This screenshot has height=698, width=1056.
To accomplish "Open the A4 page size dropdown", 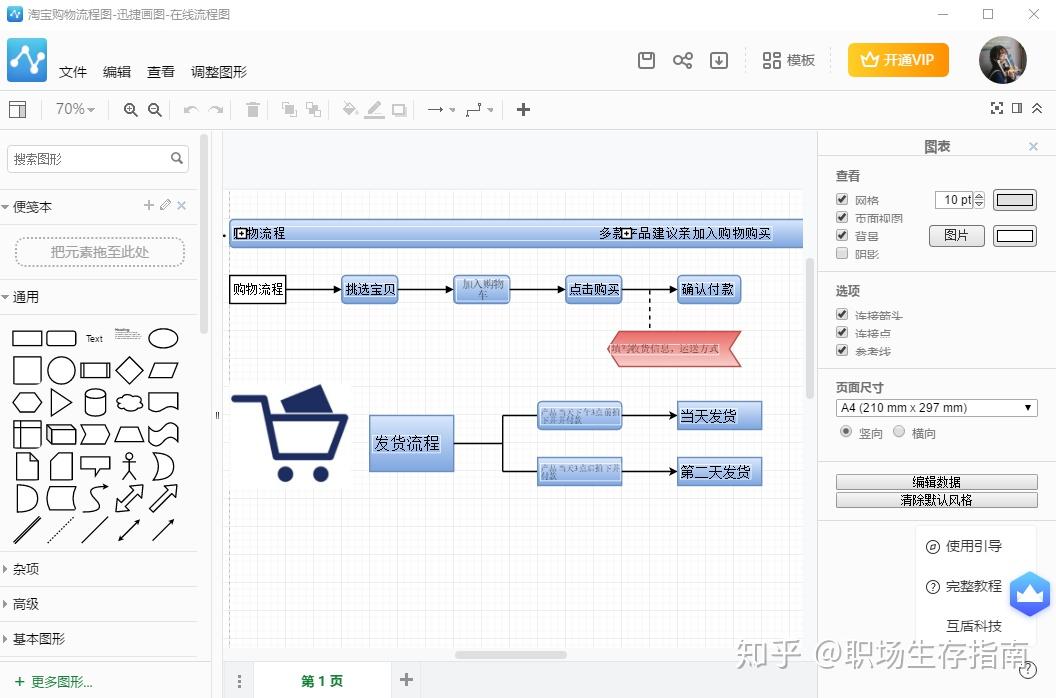I will click(936, 408).
